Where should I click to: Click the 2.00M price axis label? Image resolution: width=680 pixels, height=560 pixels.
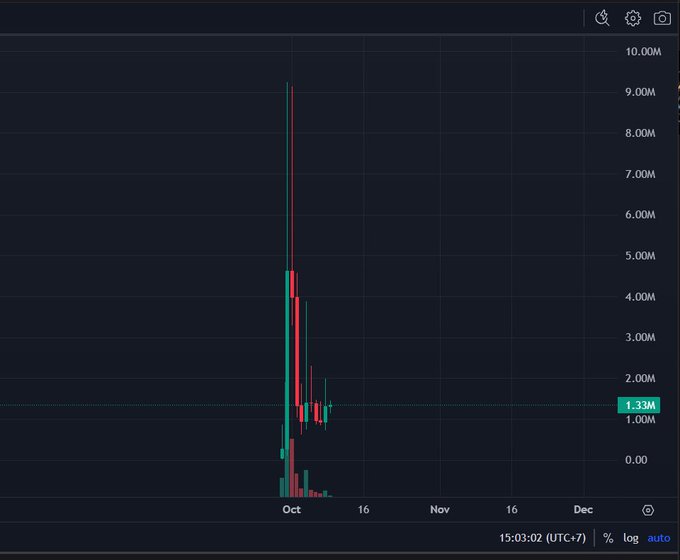(x=640, y=379)
